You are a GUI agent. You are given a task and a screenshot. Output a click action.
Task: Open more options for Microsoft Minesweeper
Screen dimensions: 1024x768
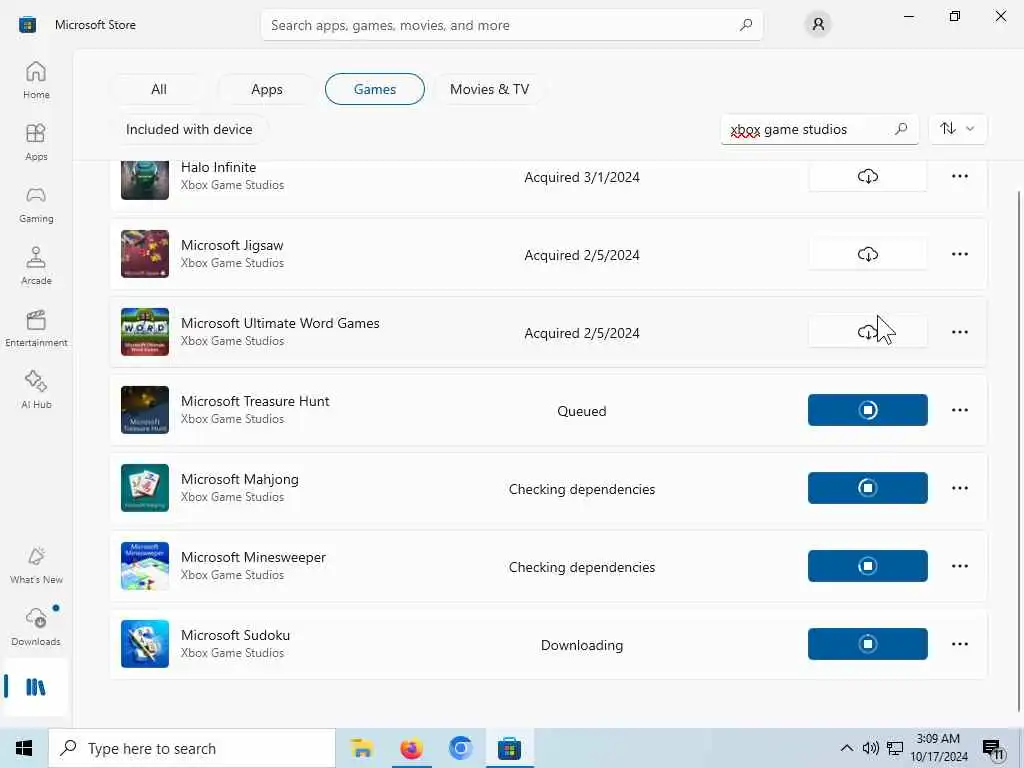pos(959,566)
